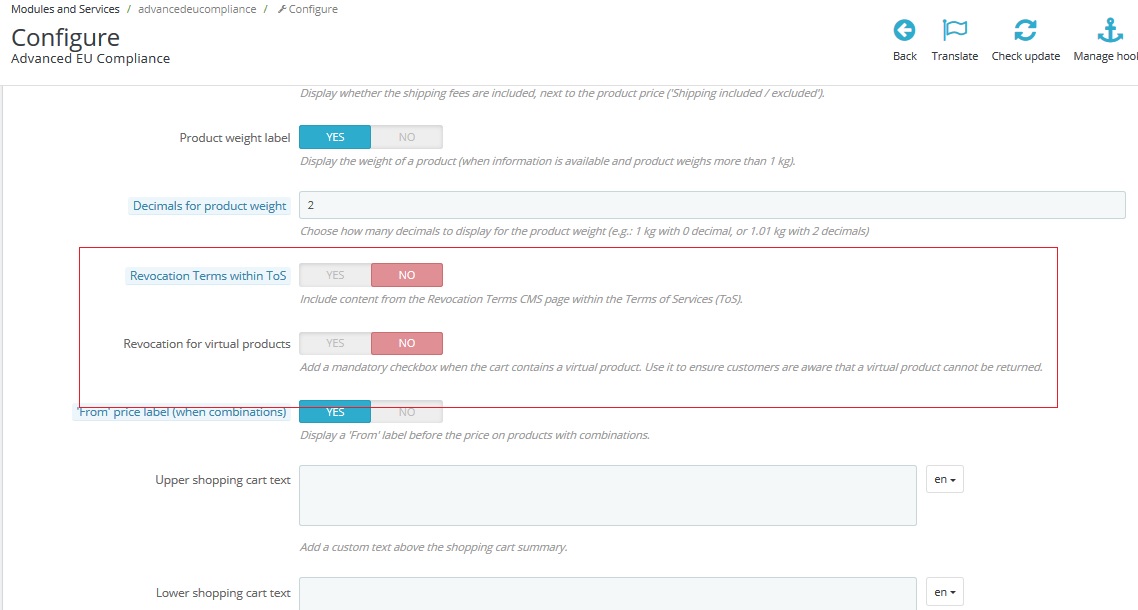Click hint 'Add a custom text above the shopping cart summary'
This screenshot has height=610, width=1138.
tap(434, 548)
